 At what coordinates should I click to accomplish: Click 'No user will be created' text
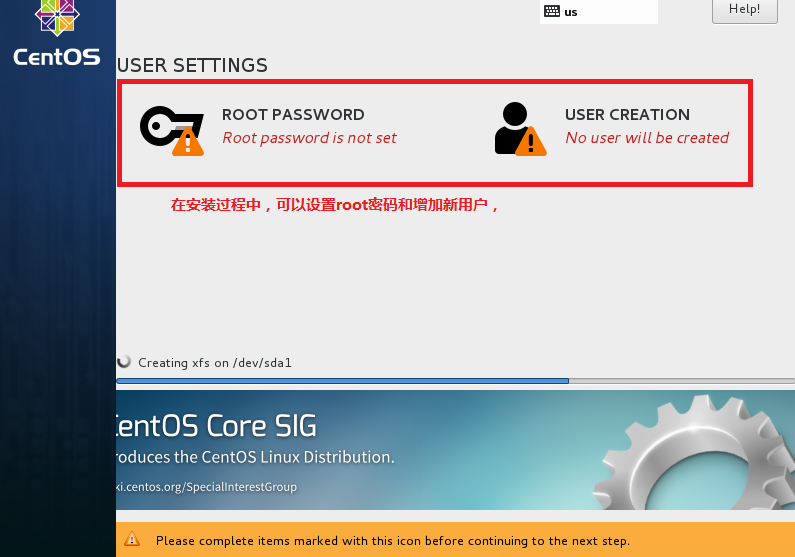(647, 138)
